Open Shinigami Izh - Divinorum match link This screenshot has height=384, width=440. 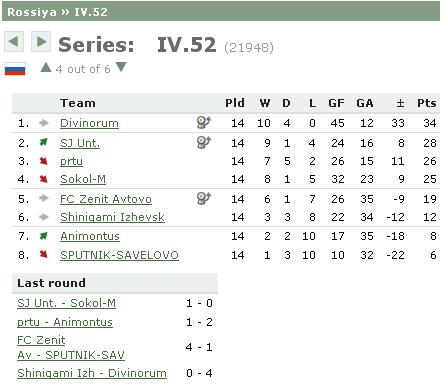[92, 373]
